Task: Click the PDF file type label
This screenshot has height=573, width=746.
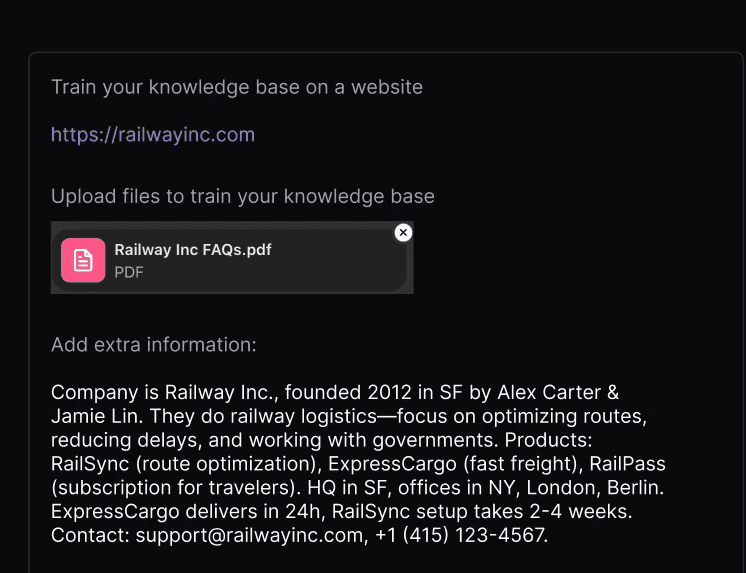Action: (x=129, y=272)
